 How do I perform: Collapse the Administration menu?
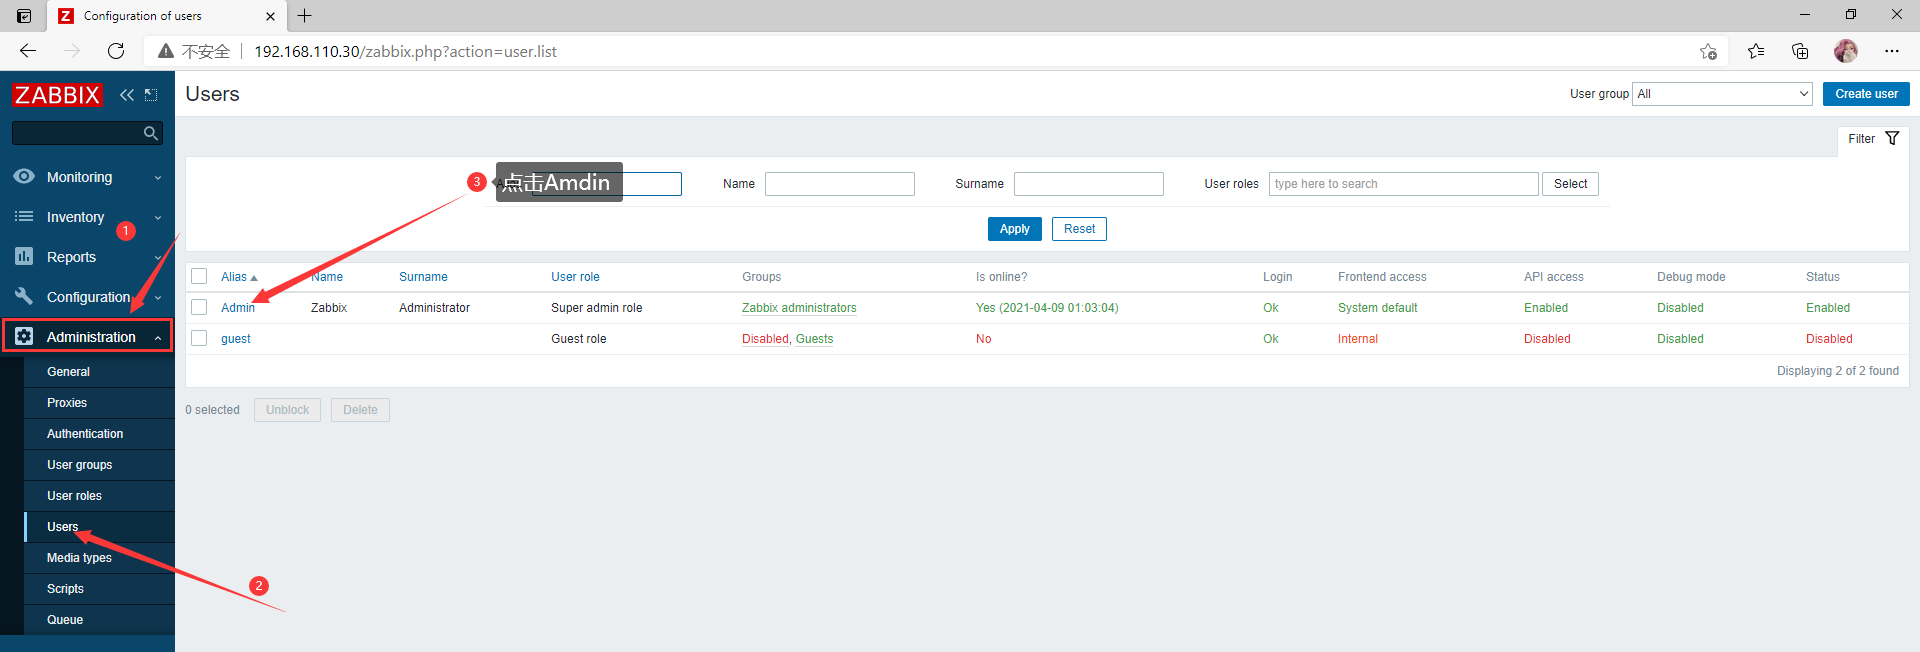pyautogui.click(x=158, y=338)
